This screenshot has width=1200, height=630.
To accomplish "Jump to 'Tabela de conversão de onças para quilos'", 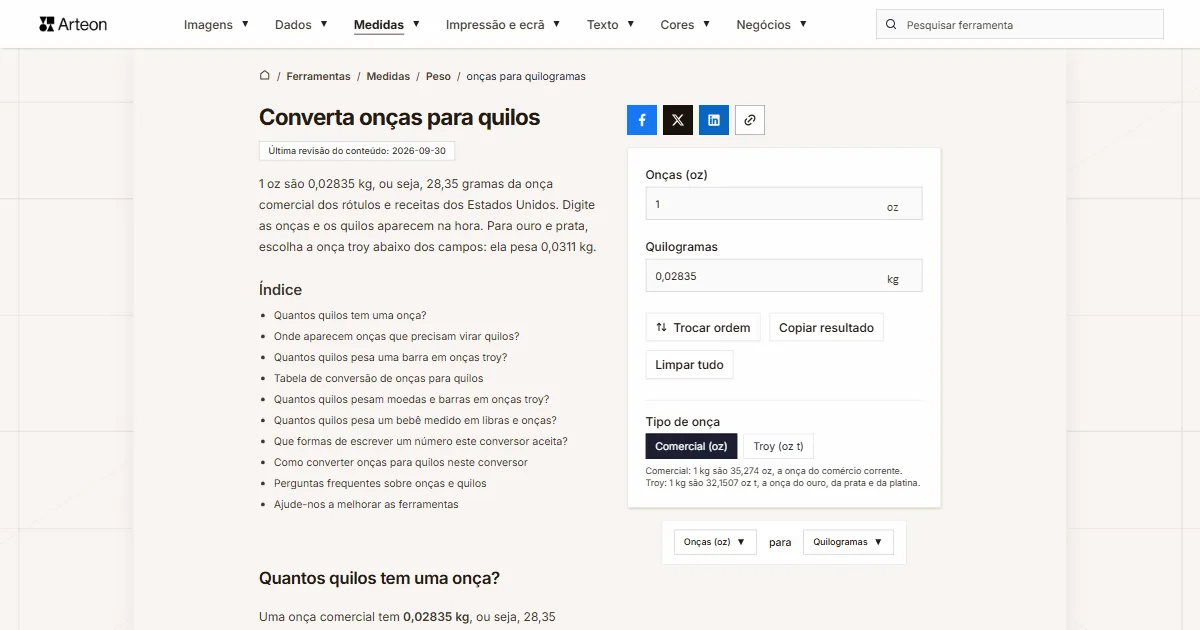I will pos(378,378).
